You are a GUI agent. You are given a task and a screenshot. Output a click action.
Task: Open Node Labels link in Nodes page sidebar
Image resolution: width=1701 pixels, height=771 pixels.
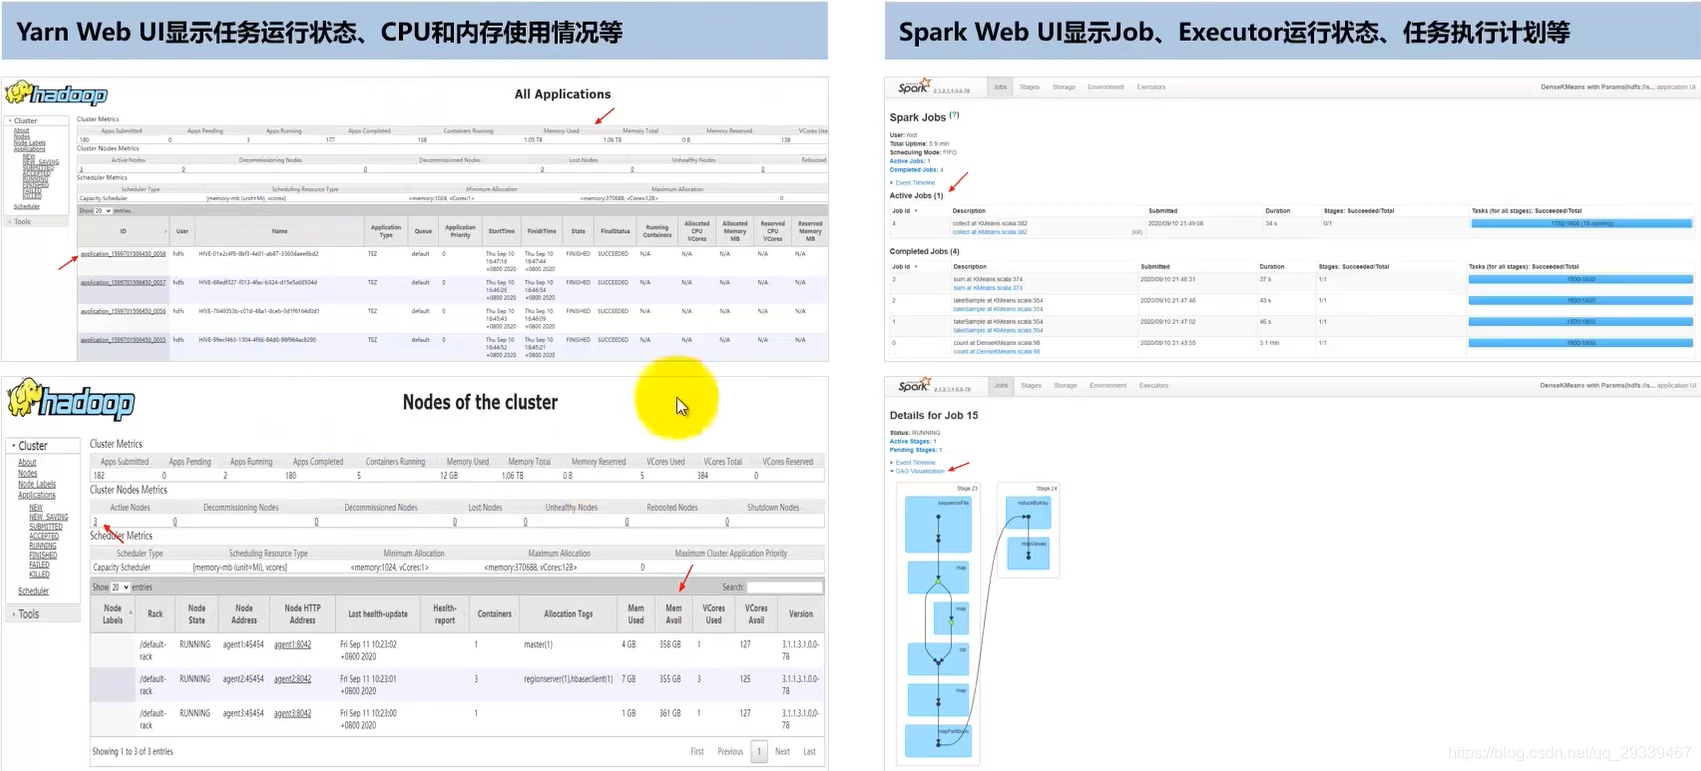[x=37, y=484]
